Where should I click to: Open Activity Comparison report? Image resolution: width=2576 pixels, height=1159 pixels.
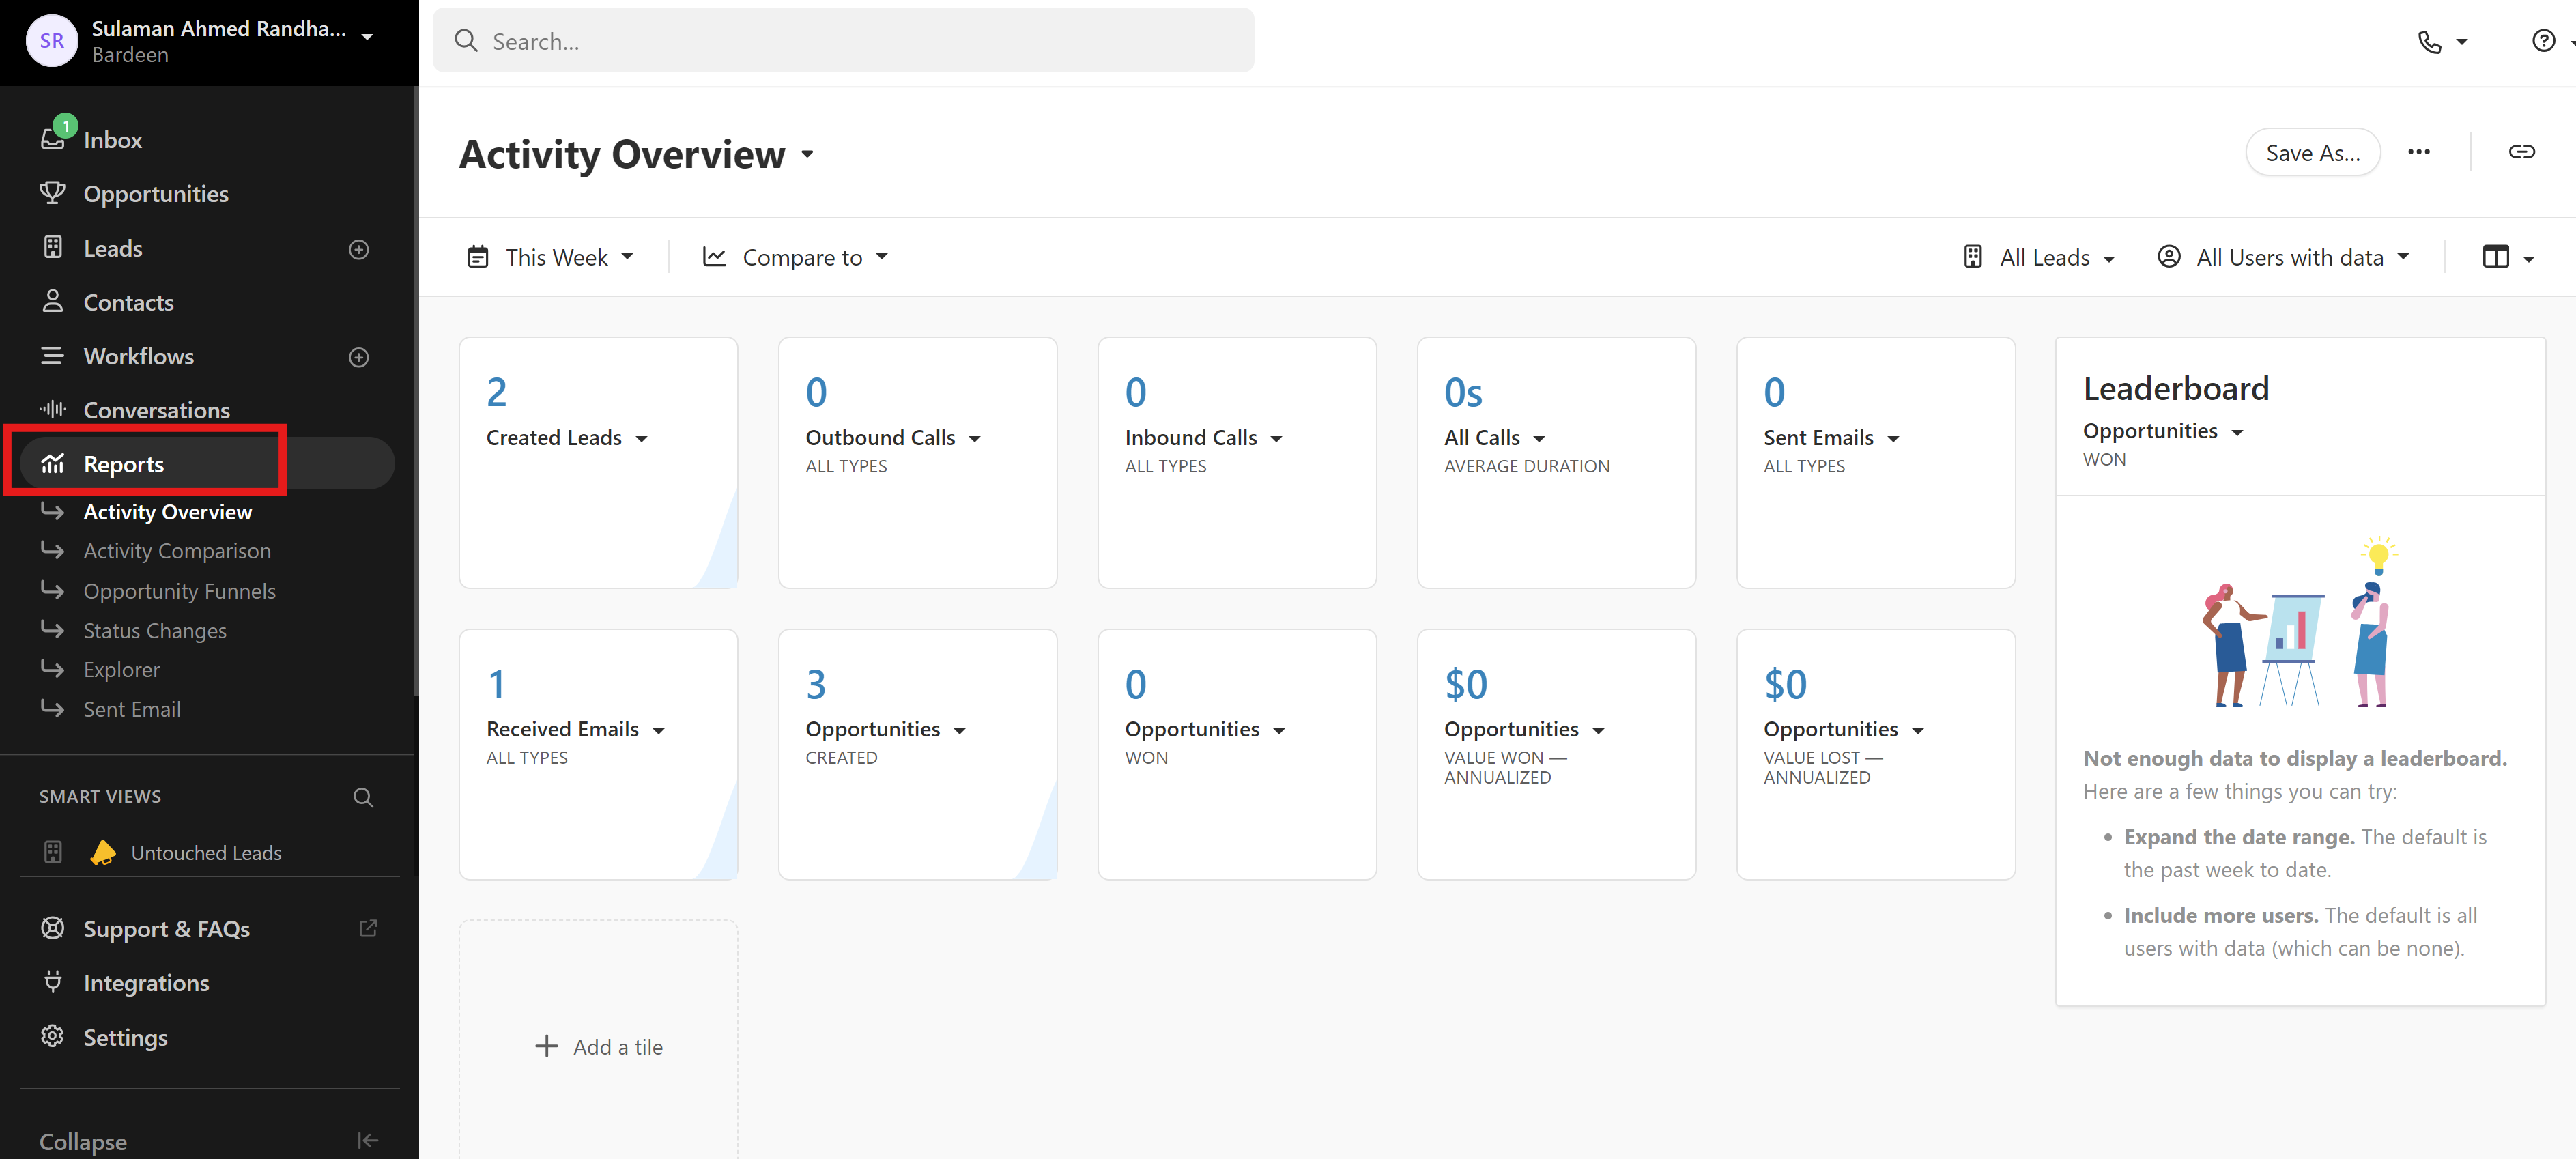[177, 551]
